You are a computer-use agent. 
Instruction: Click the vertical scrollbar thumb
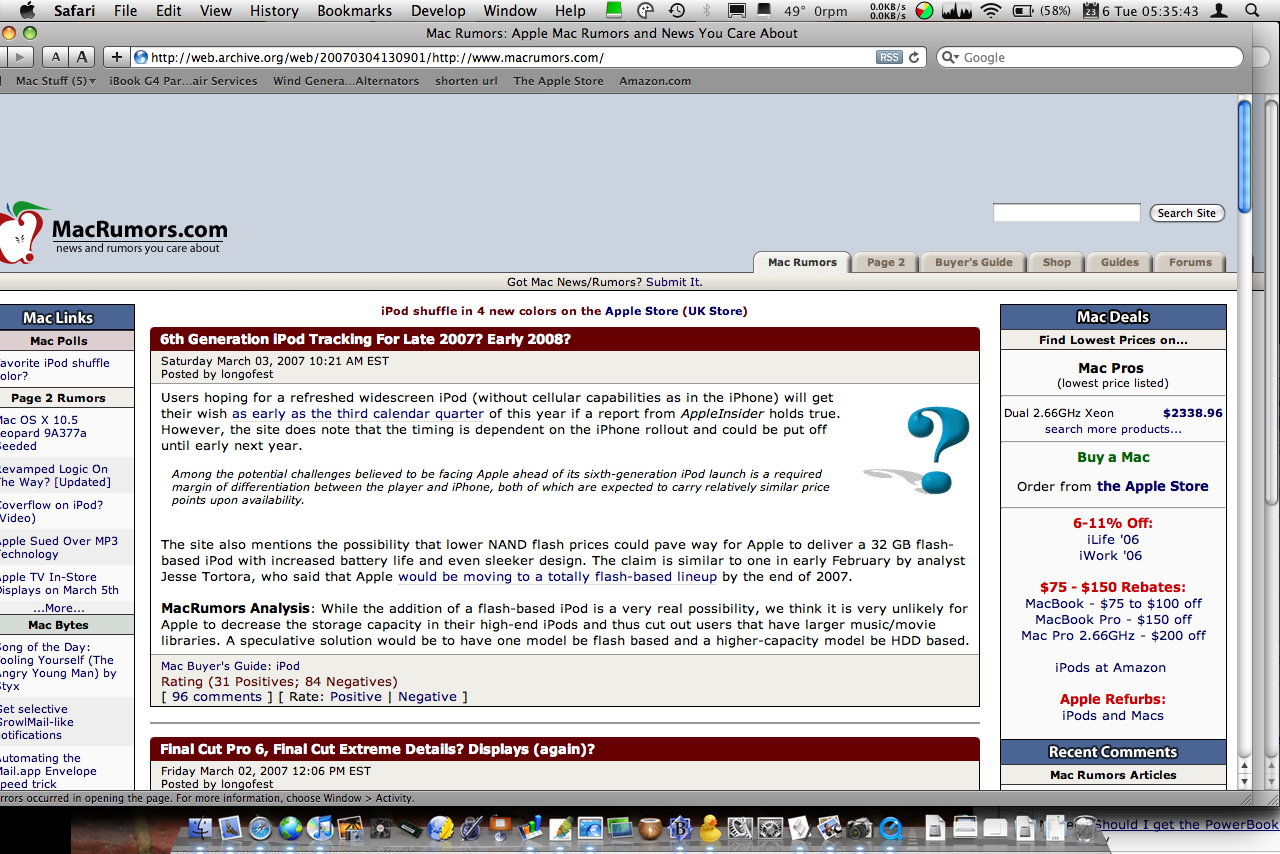(x=1244, y=155)
